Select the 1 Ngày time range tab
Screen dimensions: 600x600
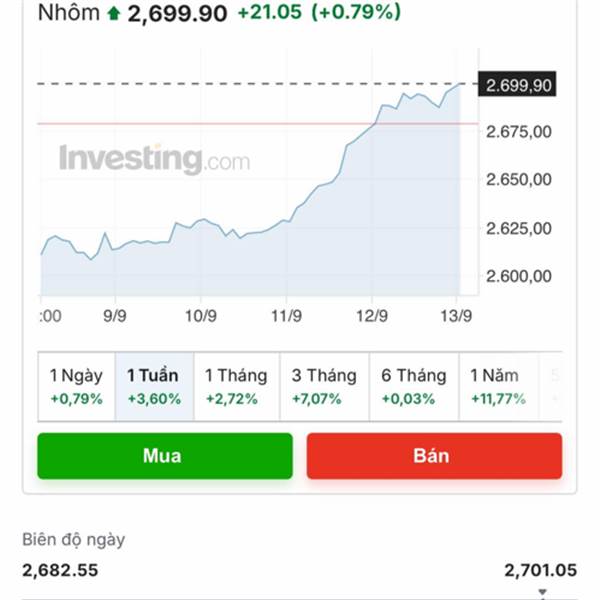point(77,386)
